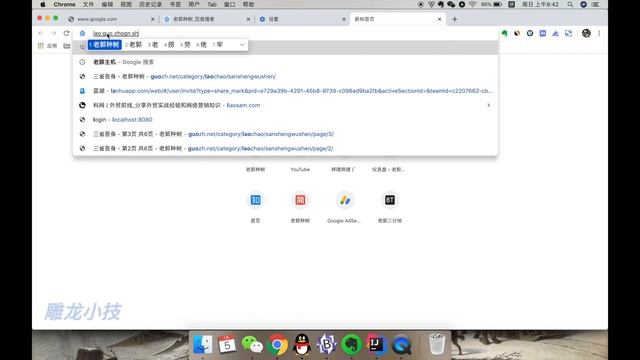Open the 应用 apps bookmark
Viewport: 640px width, 360px height.
[47, 46]
